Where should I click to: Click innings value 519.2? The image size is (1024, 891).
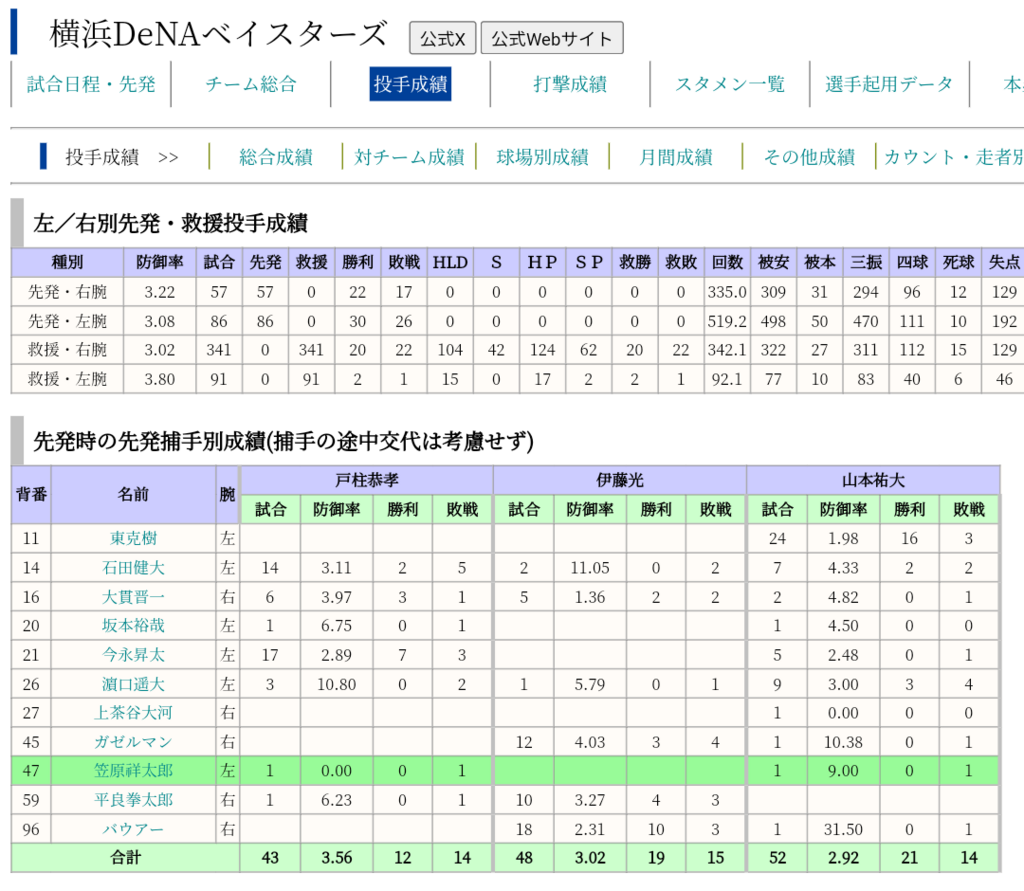click(x=727, y=321)
